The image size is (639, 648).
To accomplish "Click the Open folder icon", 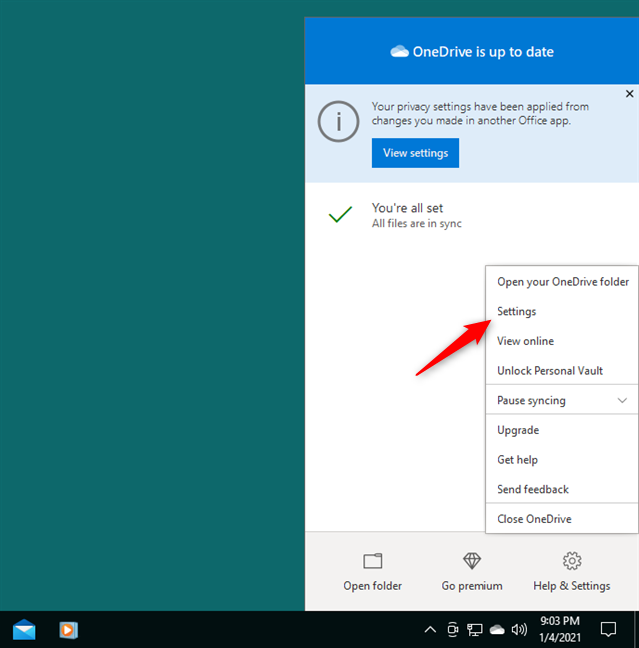I will tap(372, 561).
